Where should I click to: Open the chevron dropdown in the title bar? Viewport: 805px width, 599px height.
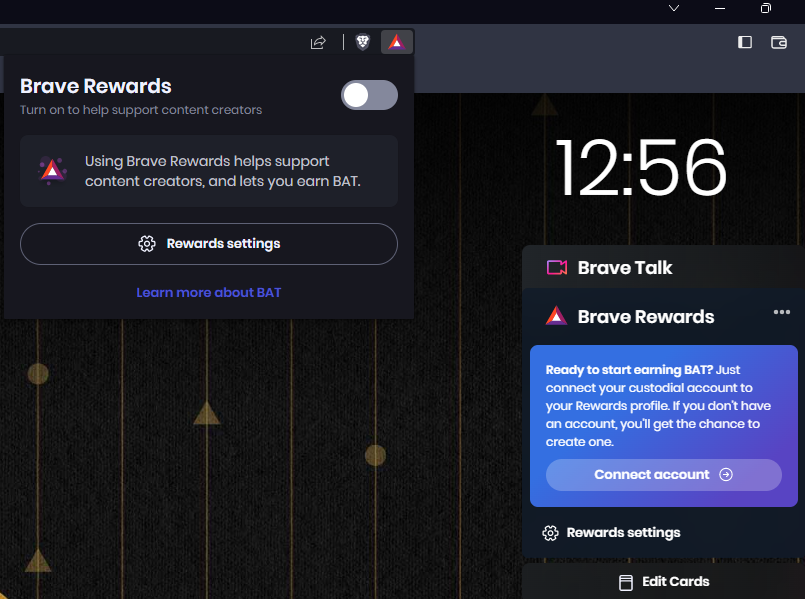(x=673, y=9)
